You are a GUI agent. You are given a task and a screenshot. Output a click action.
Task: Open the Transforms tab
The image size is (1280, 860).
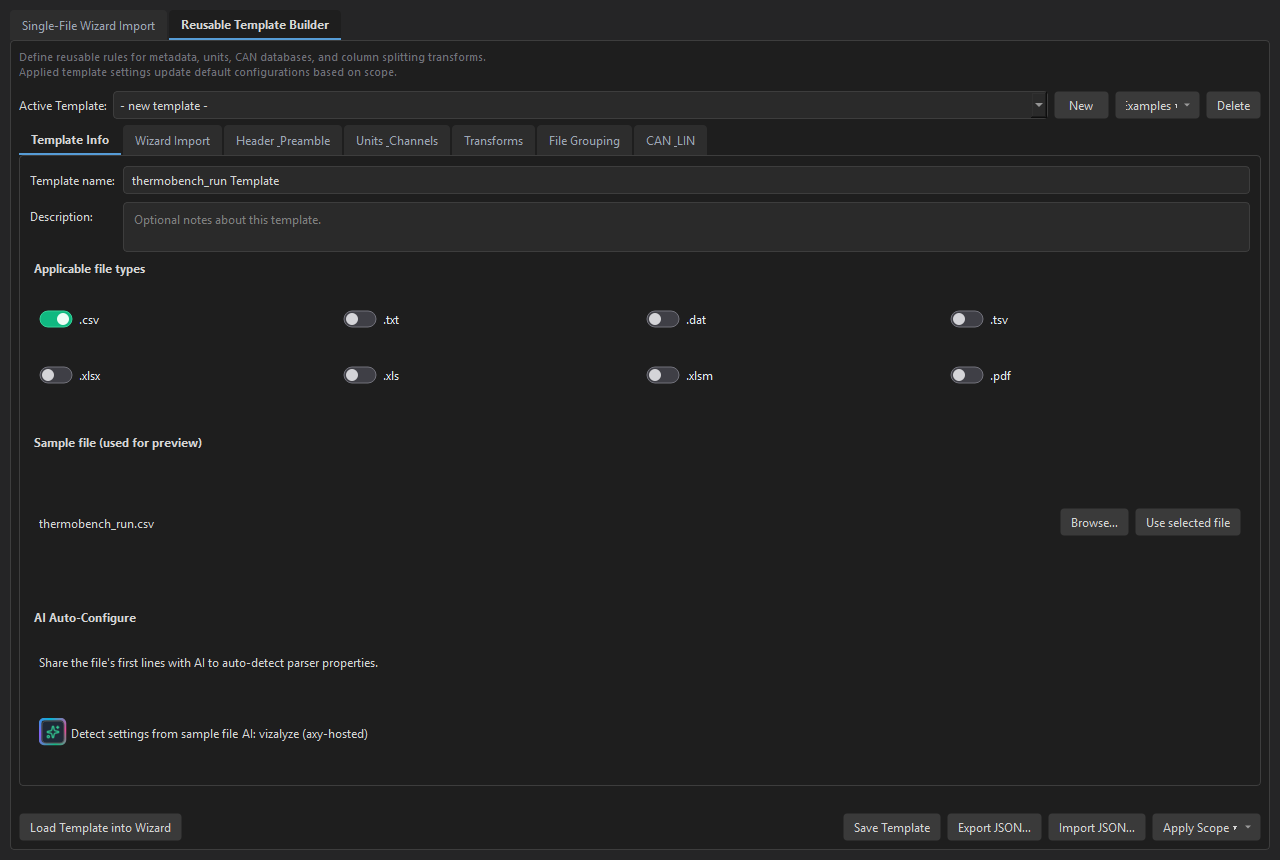pos(493,141)
